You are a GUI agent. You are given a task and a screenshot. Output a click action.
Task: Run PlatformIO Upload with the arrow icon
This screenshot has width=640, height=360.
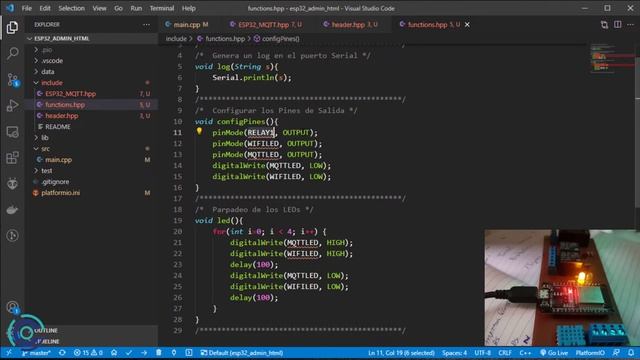pos(144,353)
